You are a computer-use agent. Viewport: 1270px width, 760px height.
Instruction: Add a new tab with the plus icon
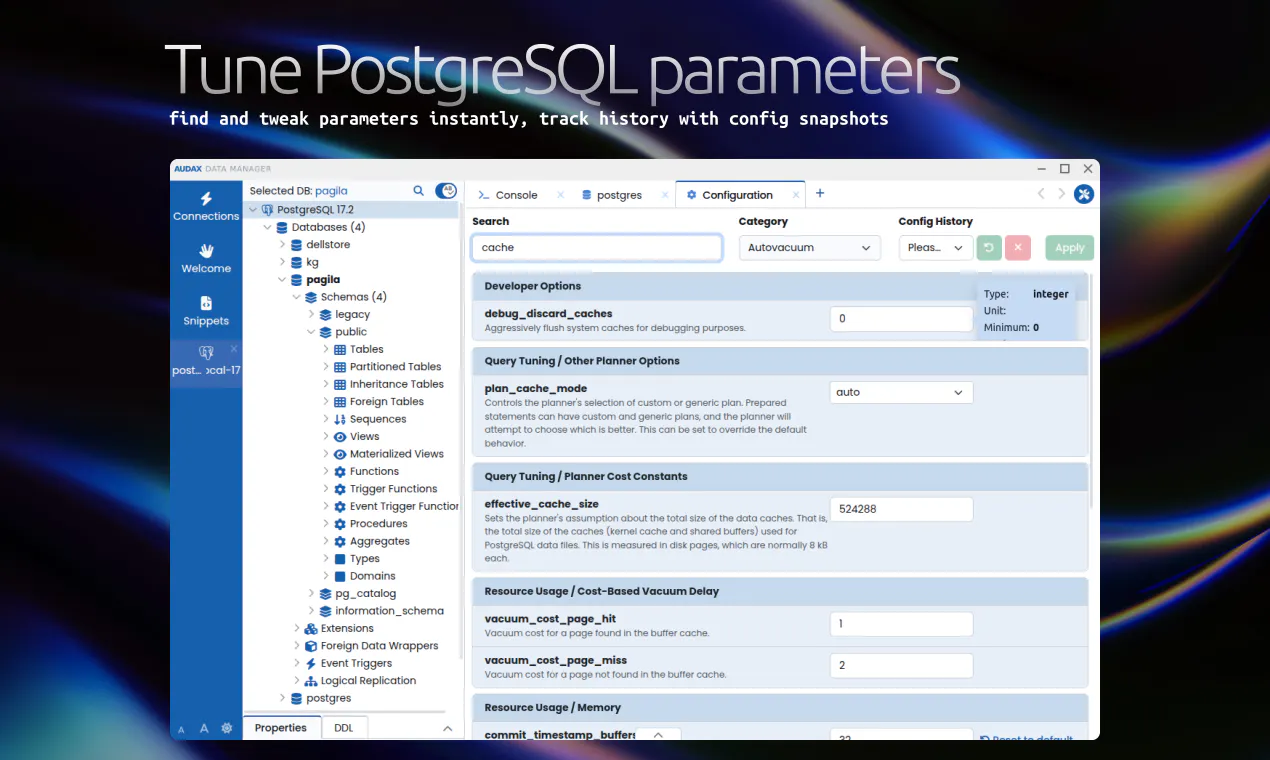coord(820,193)
